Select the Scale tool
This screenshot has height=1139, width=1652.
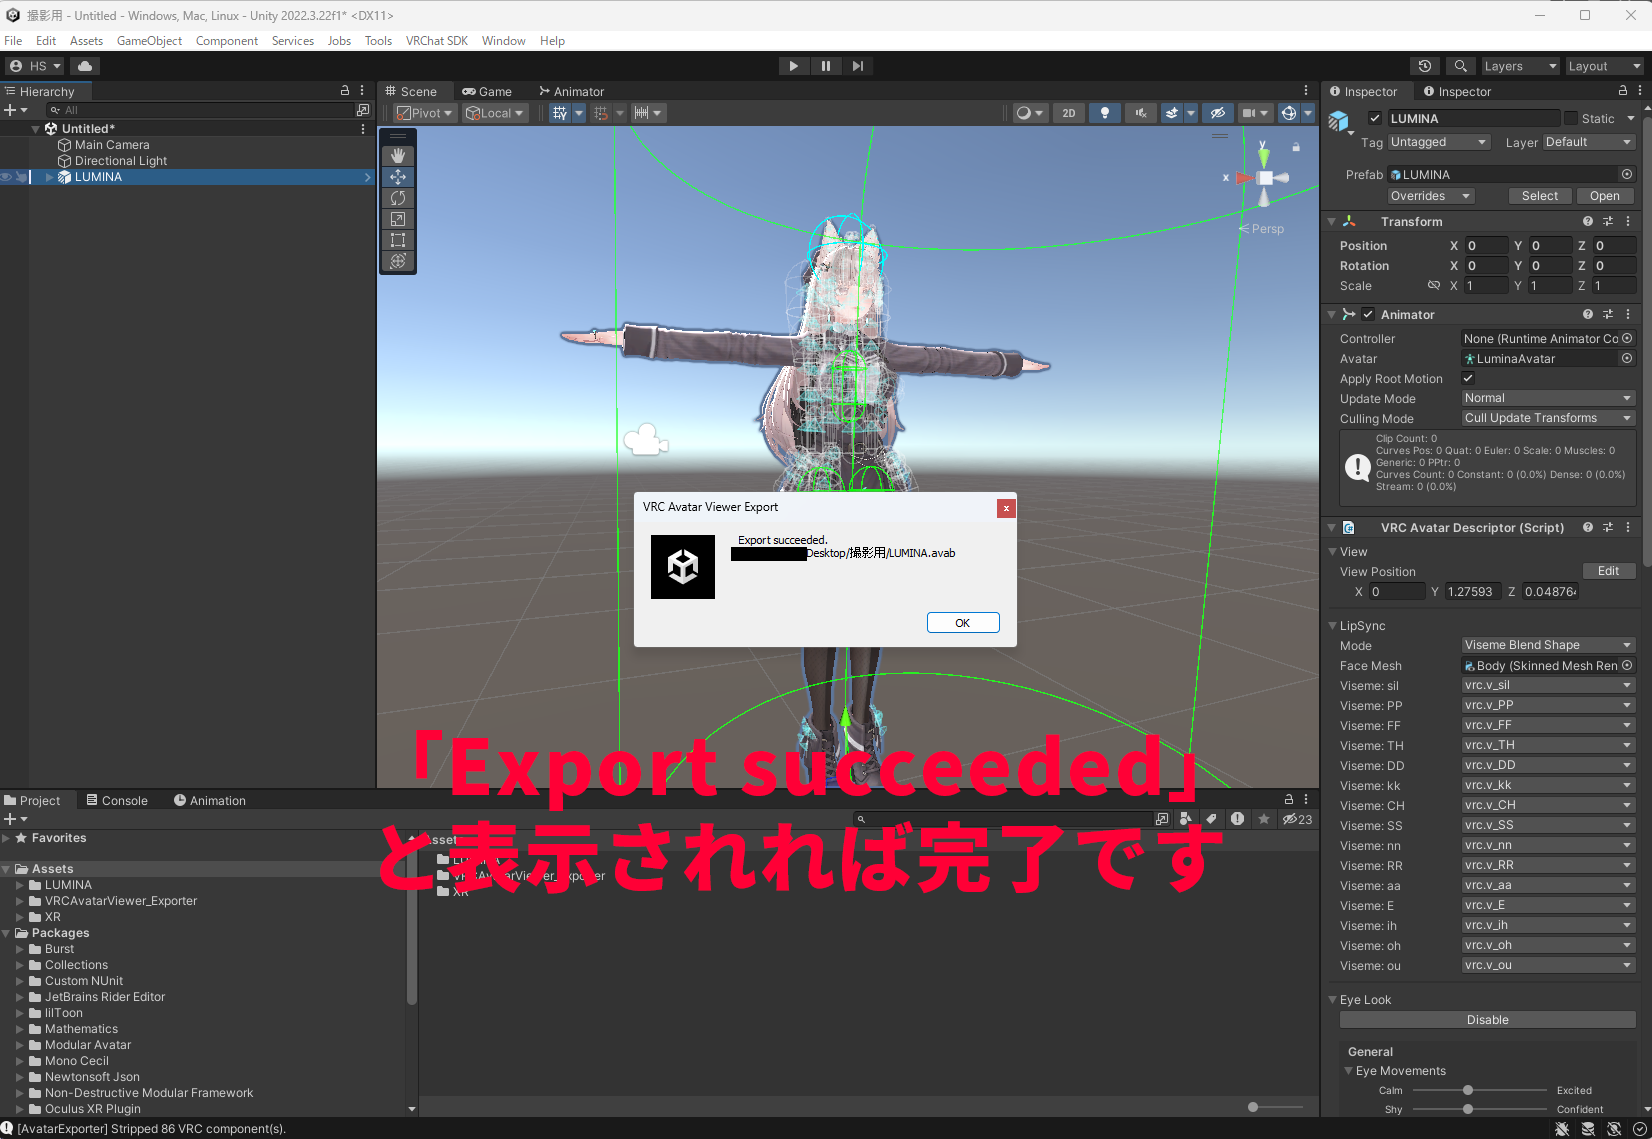tap(398, 219)
